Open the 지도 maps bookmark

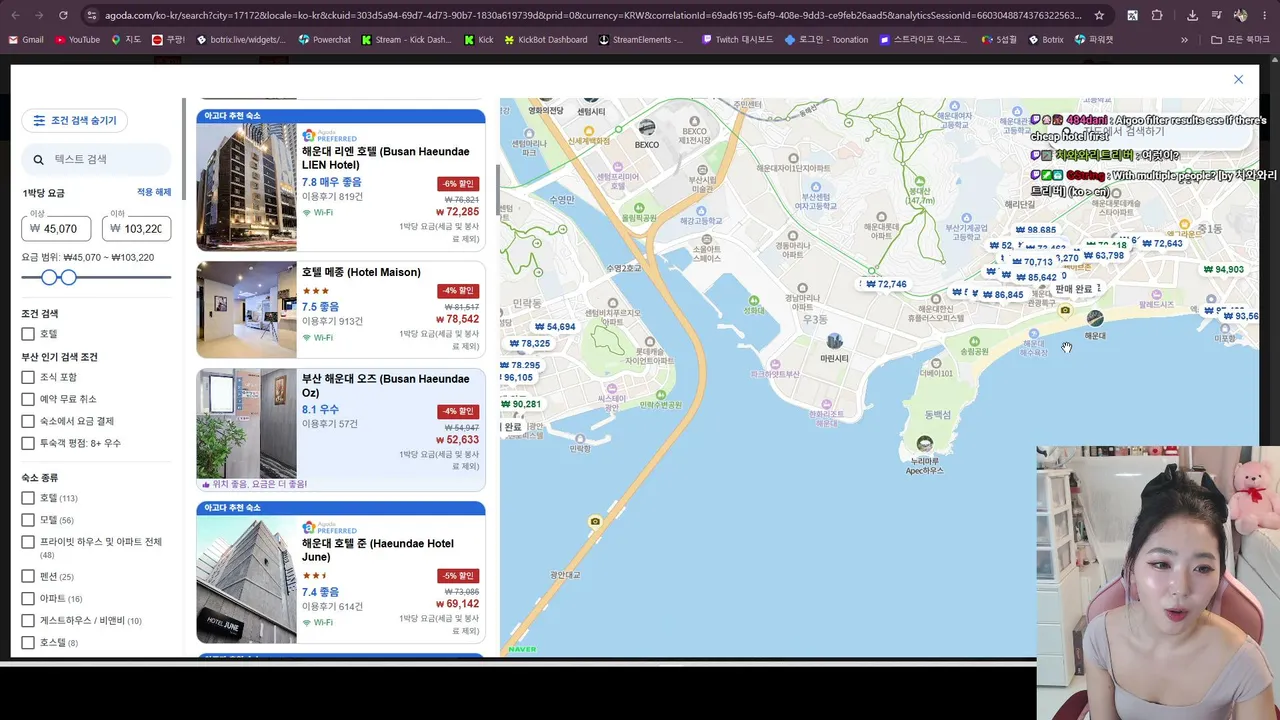[126, 40]
